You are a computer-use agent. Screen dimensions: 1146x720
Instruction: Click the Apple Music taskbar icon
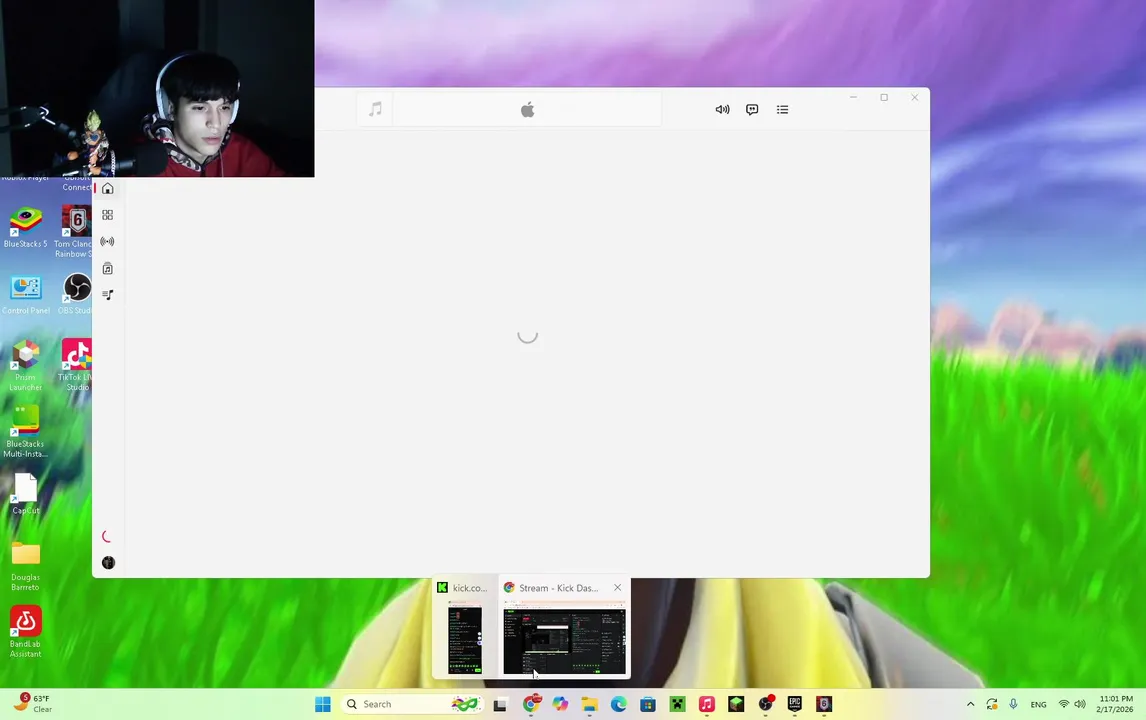point(707,704)
